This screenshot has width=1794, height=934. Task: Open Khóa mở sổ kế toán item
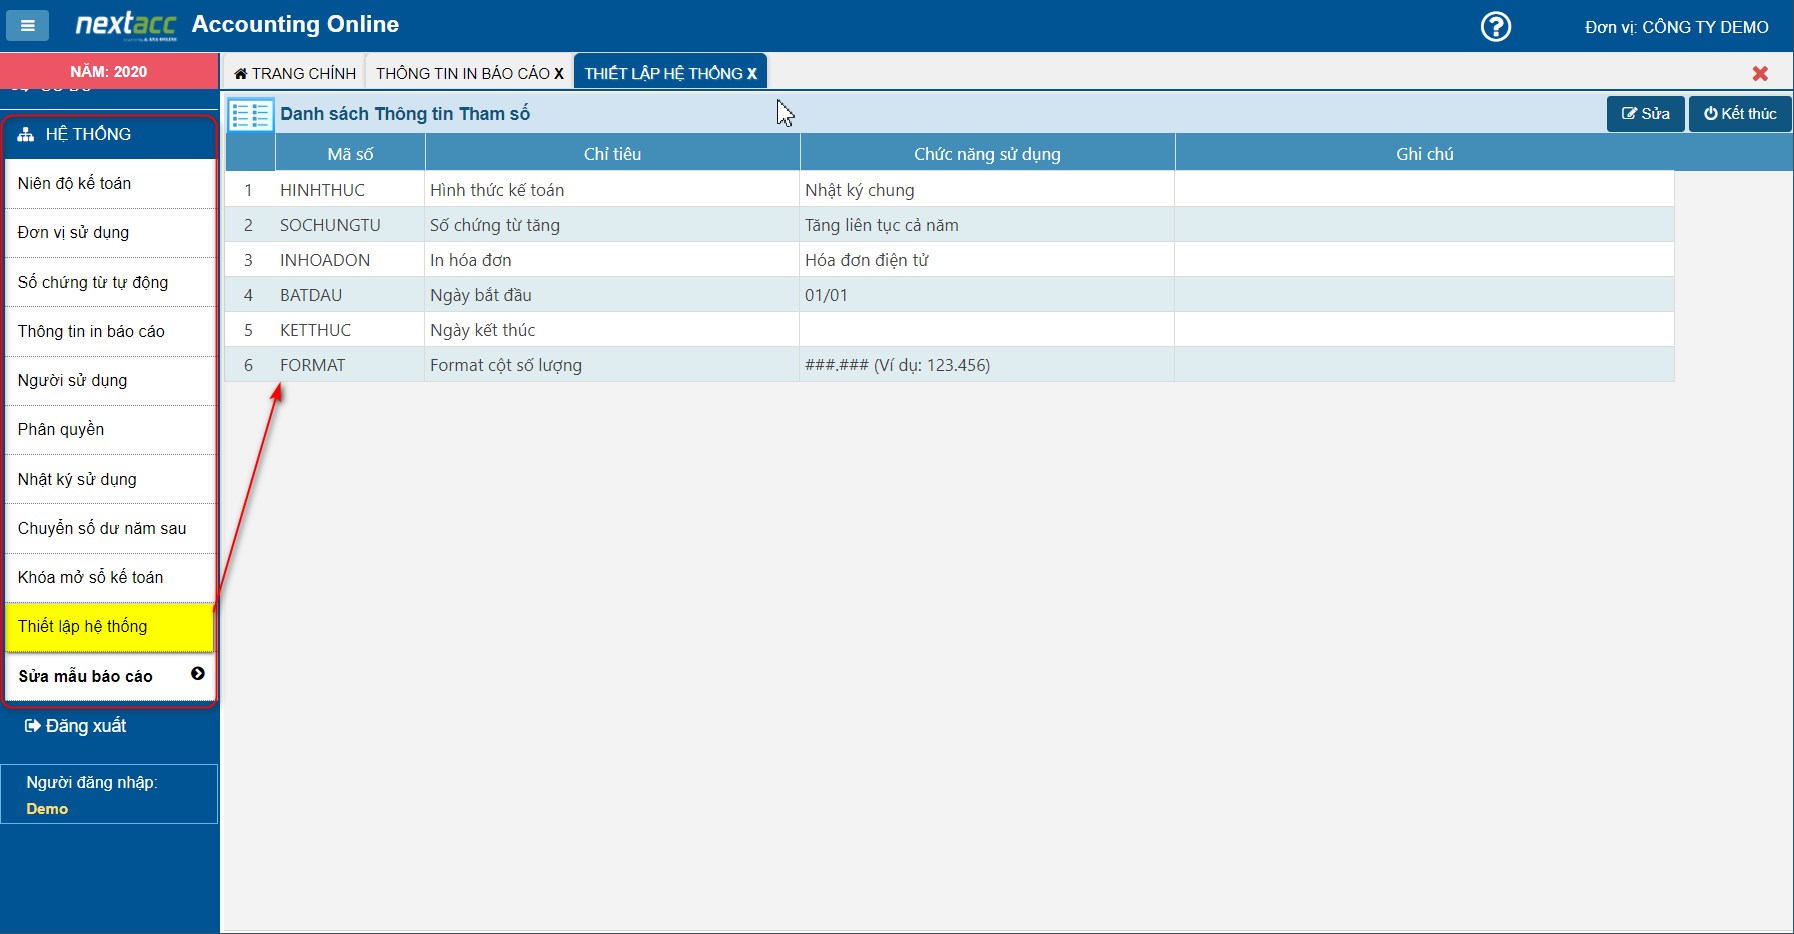click(91, 578)
